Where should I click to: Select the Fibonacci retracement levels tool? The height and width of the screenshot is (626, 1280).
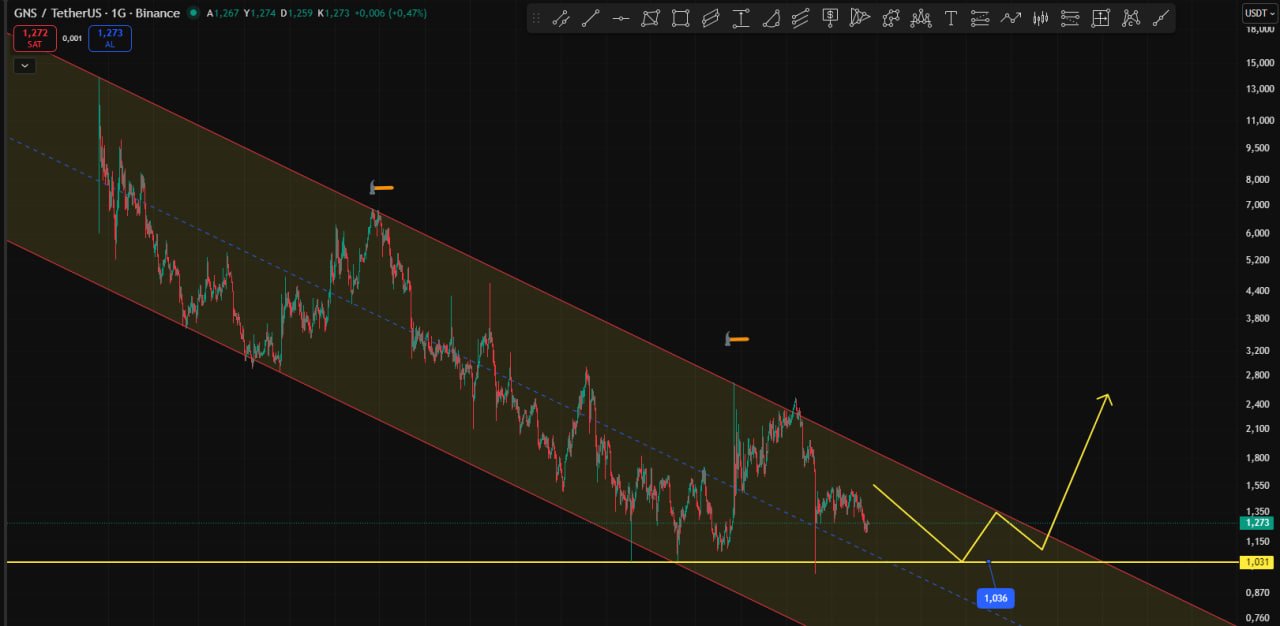pyautogui.click(x=980, y=18)
